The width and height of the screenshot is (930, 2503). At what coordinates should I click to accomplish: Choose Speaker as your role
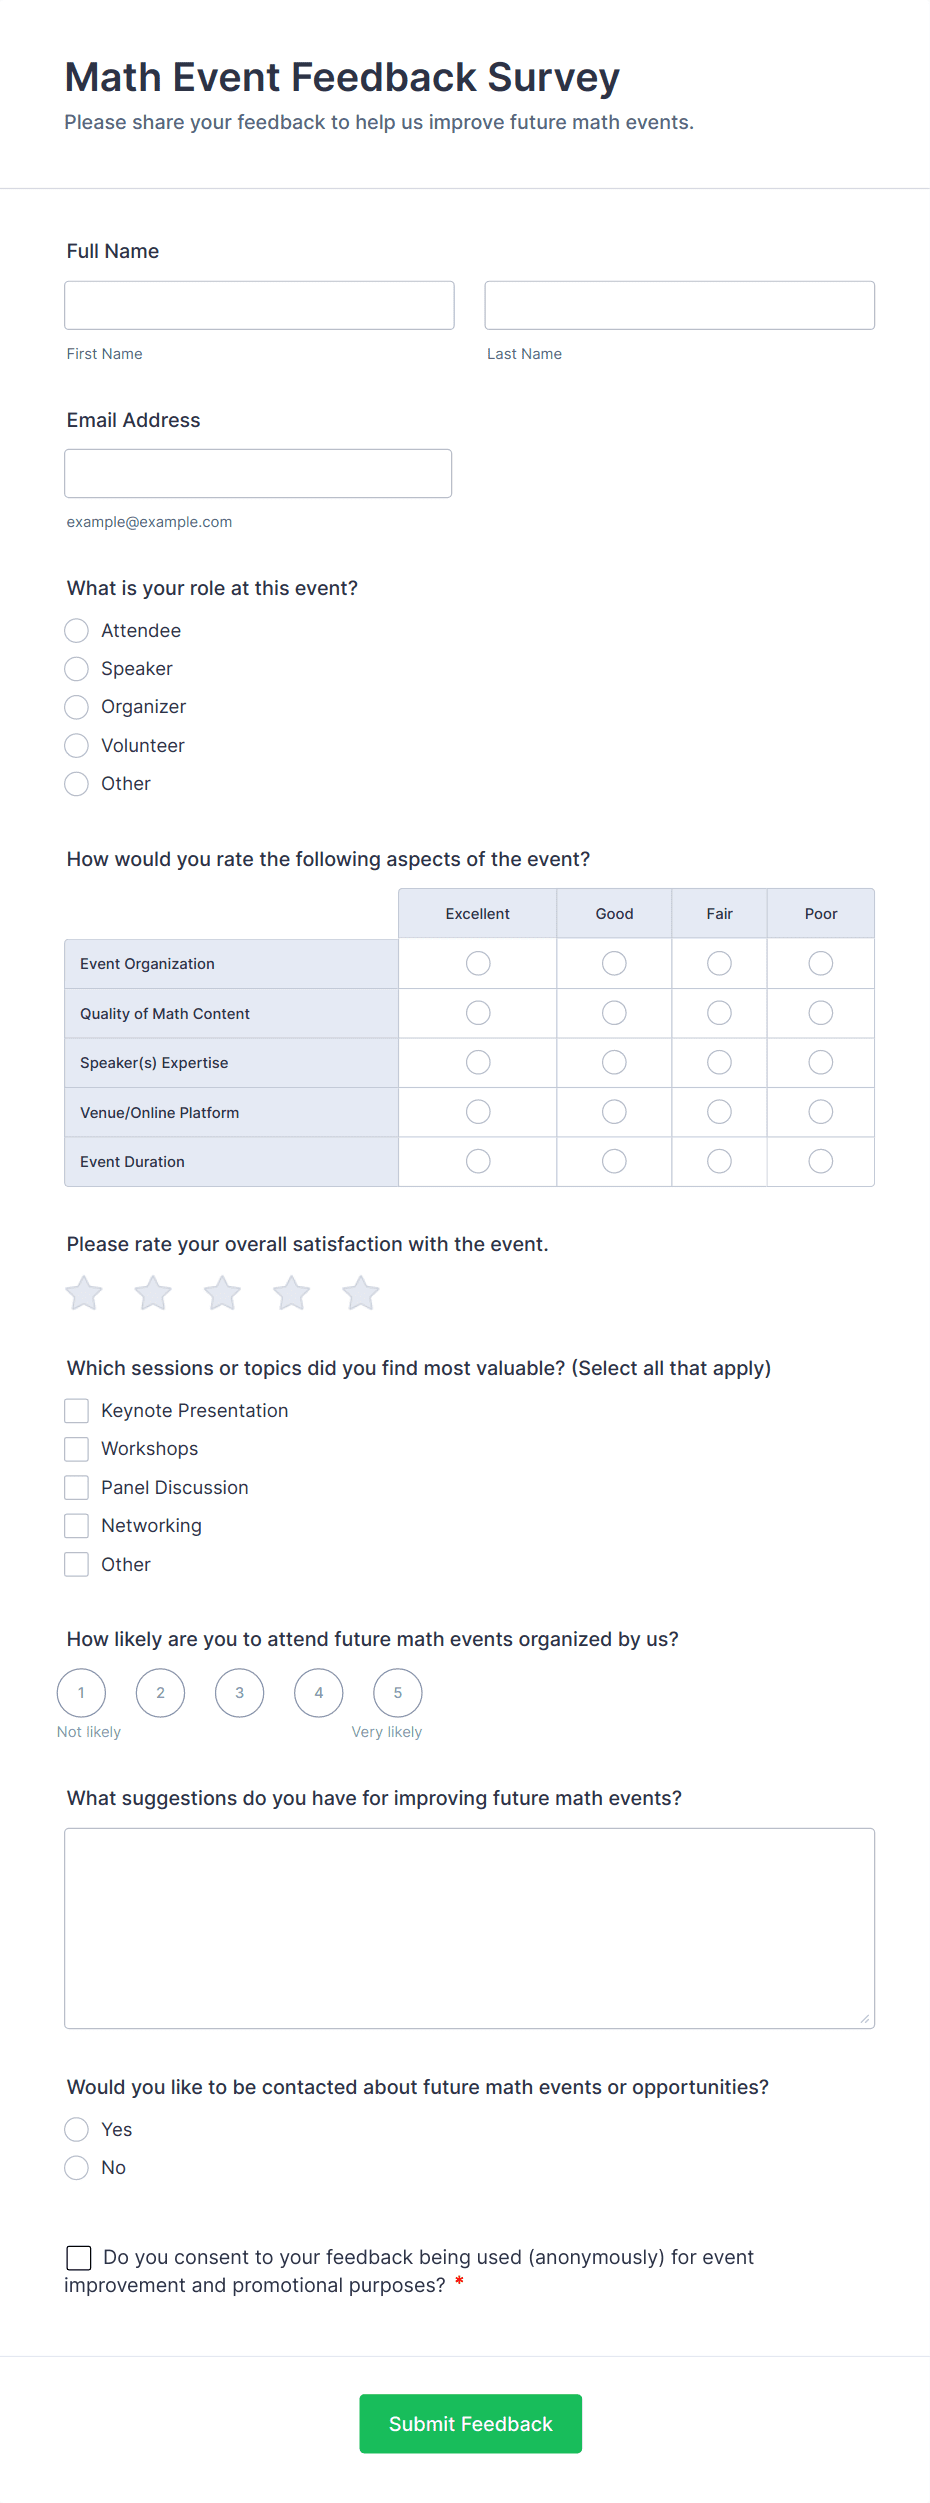77,669
